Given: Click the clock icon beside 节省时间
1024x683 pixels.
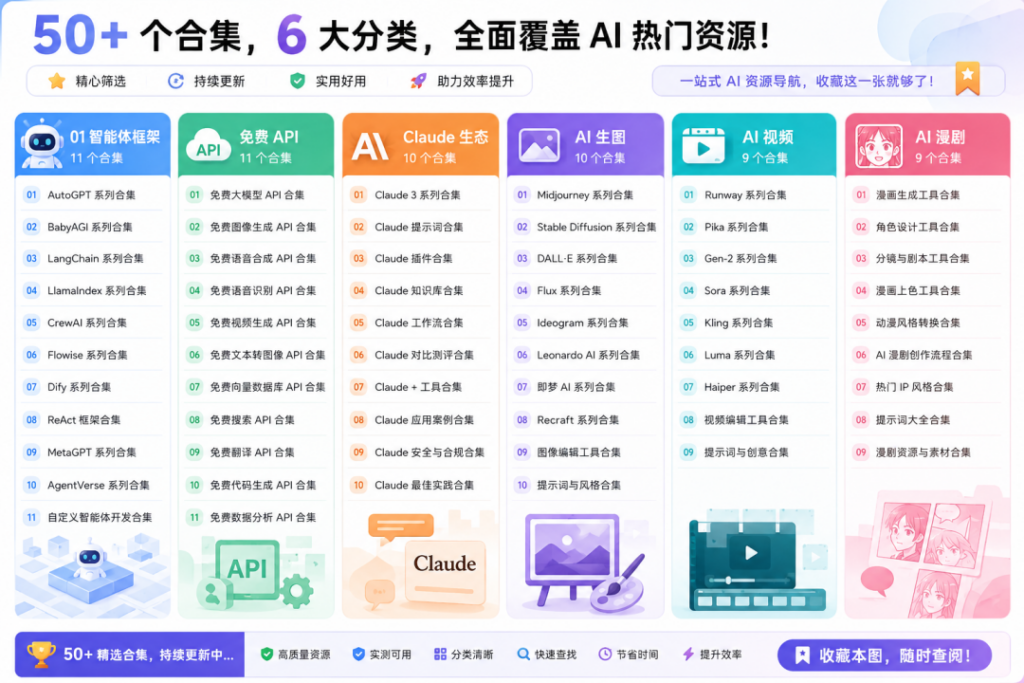Looking at the screenshot, I should tap(605, 654).
